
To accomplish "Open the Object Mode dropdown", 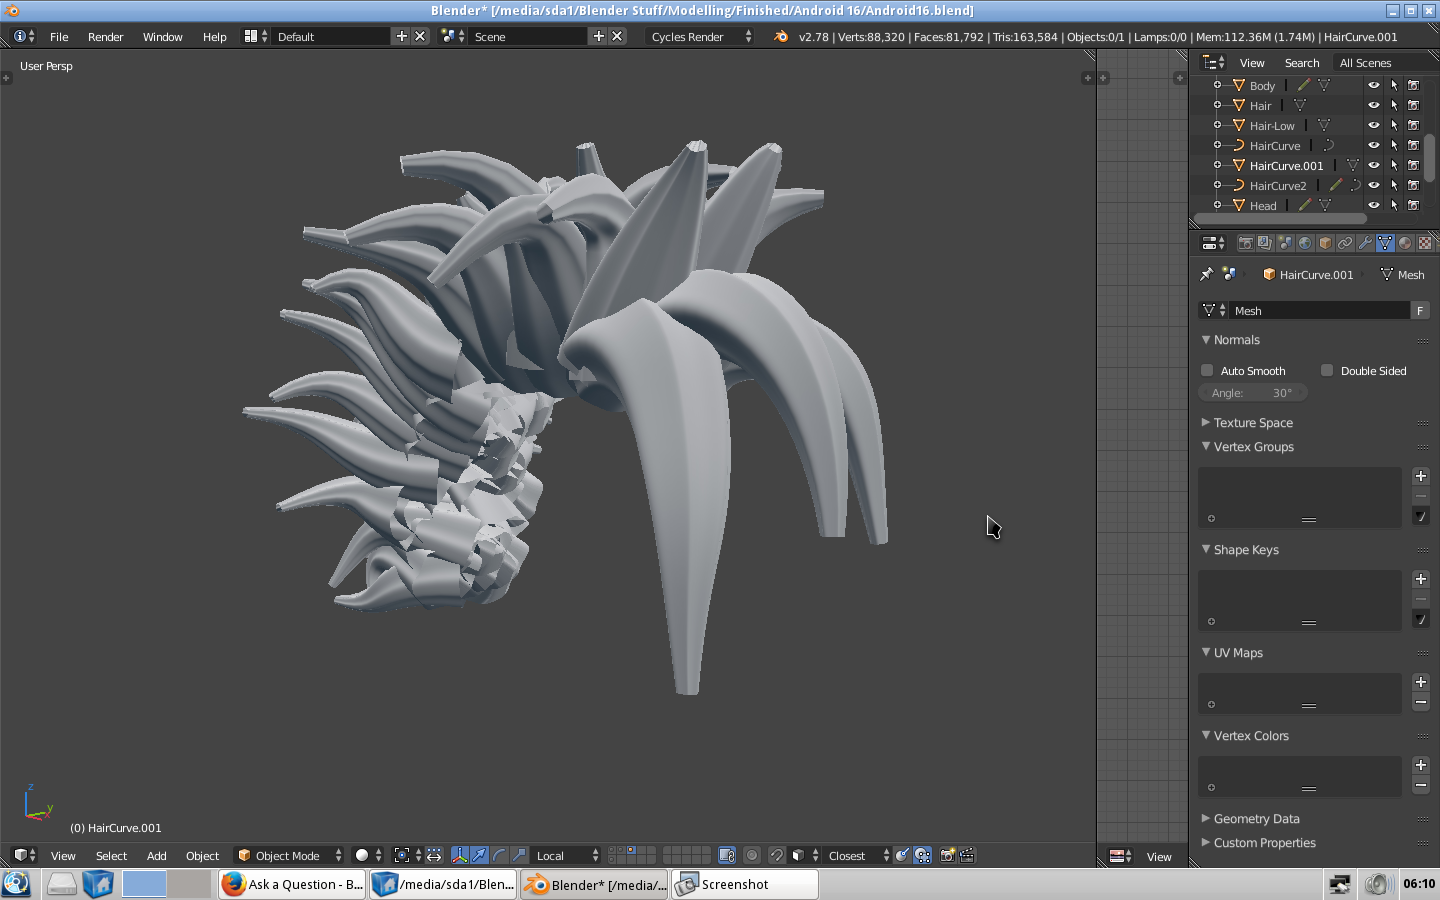I will point(290,855).
